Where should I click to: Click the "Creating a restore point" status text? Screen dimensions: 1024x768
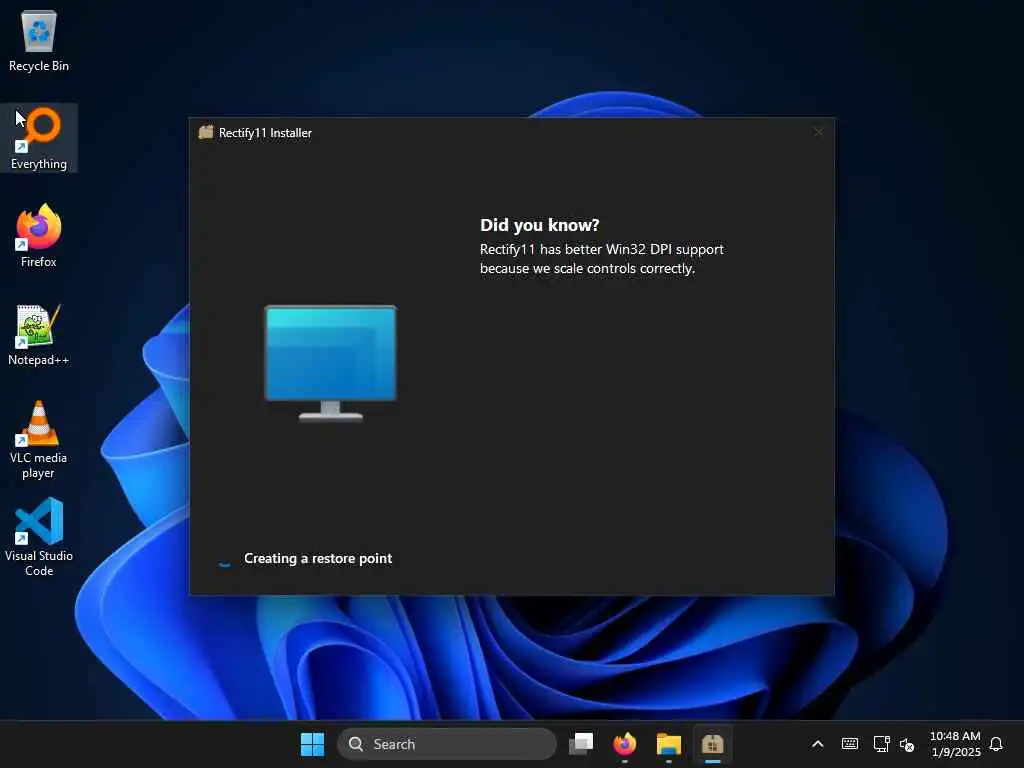click(318, 558)
